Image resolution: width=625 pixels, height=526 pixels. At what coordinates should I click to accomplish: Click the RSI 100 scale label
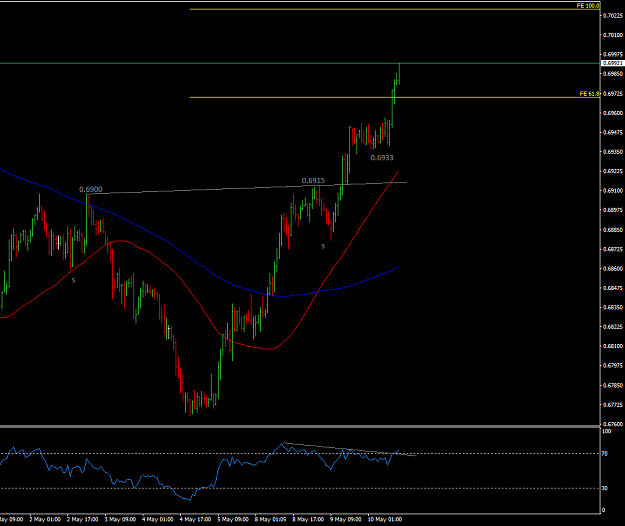[606, 431]
